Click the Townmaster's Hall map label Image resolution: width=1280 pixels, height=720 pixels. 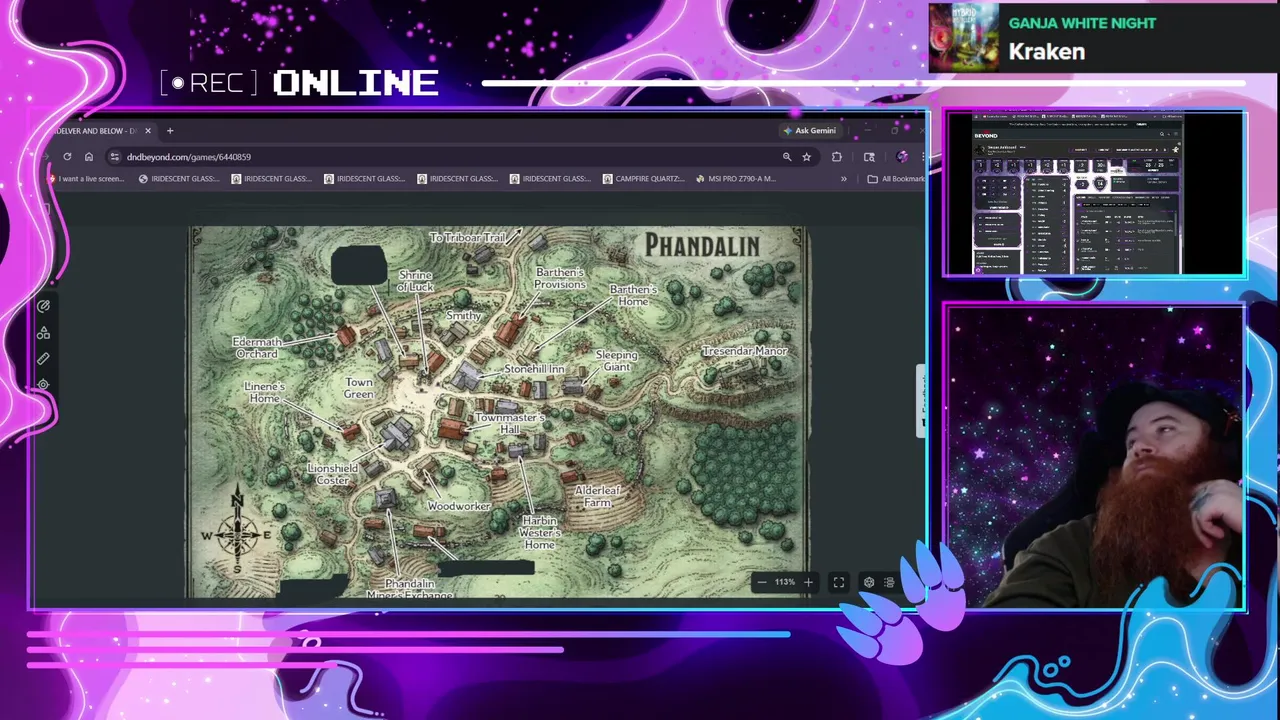tap(510, 423)
